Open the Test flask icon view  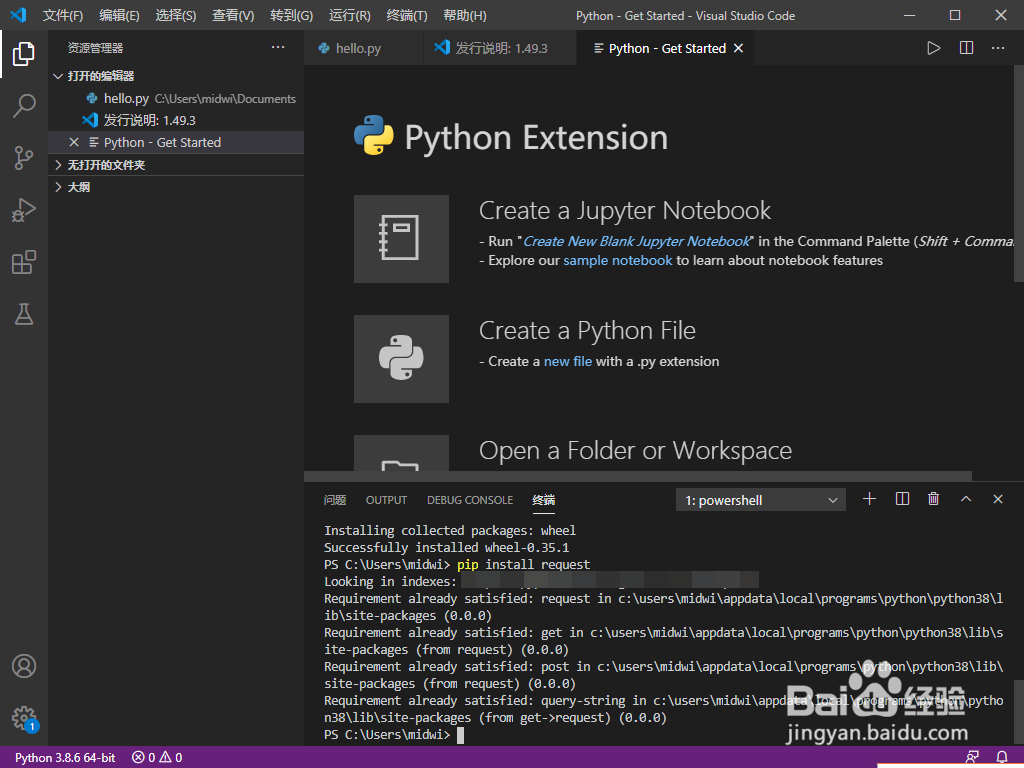[24, 314]
